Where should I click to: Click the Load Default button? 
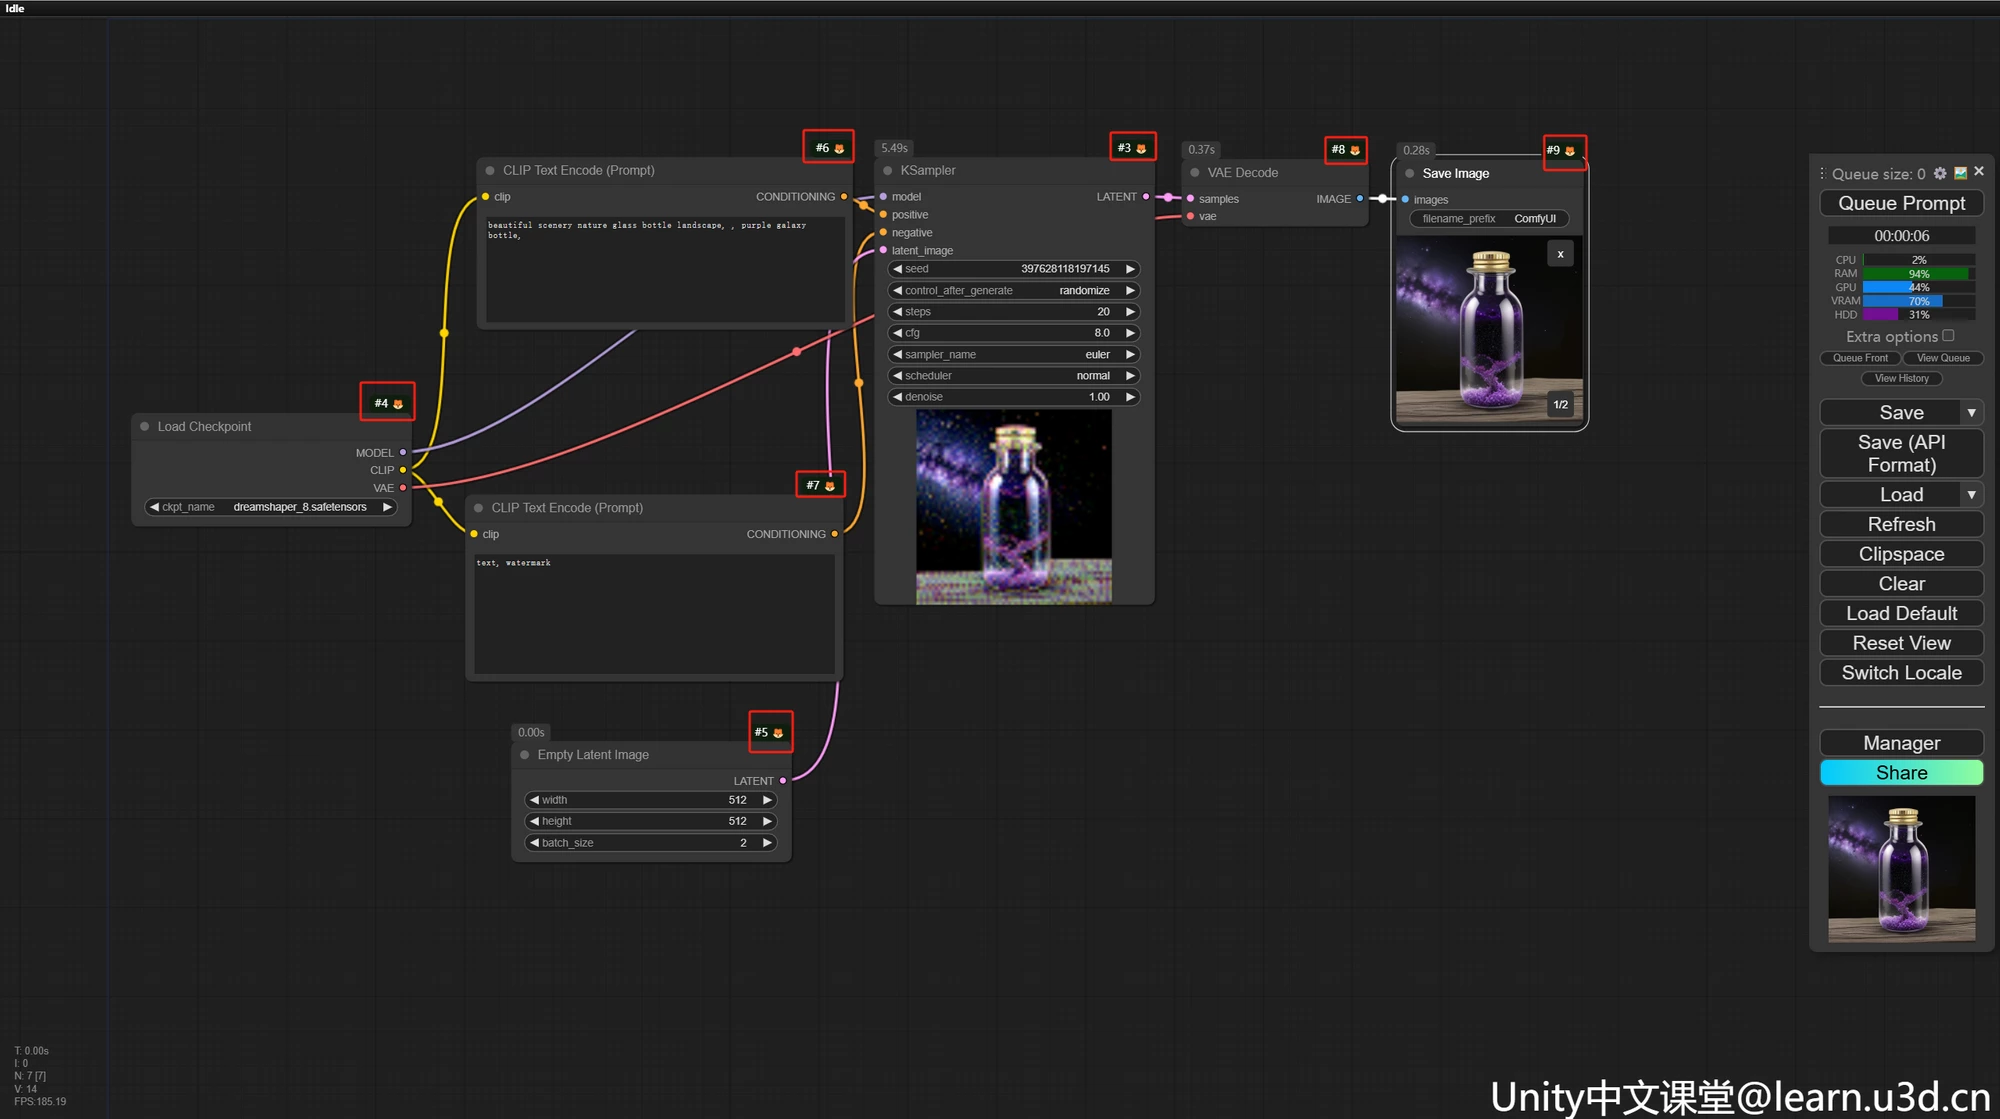[1901, 613]
